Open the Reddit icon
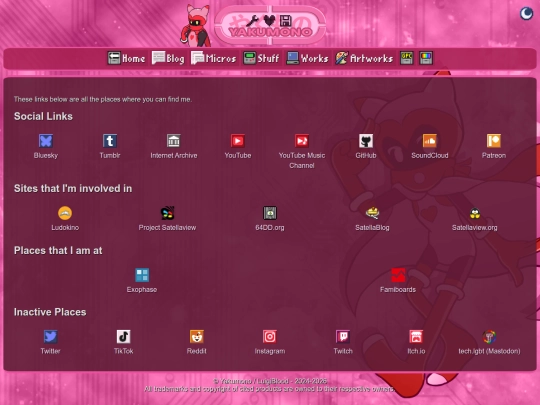This screenshot has height=405, width=540. click(x=197, y=336)
